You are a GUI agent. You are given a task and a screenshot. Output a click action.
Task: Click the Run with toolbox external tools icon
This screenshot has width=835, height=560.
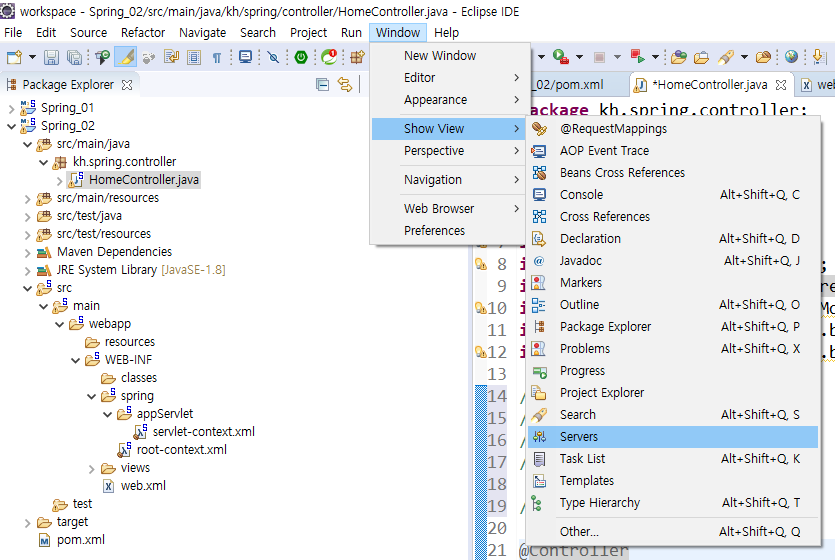[561, 56]
